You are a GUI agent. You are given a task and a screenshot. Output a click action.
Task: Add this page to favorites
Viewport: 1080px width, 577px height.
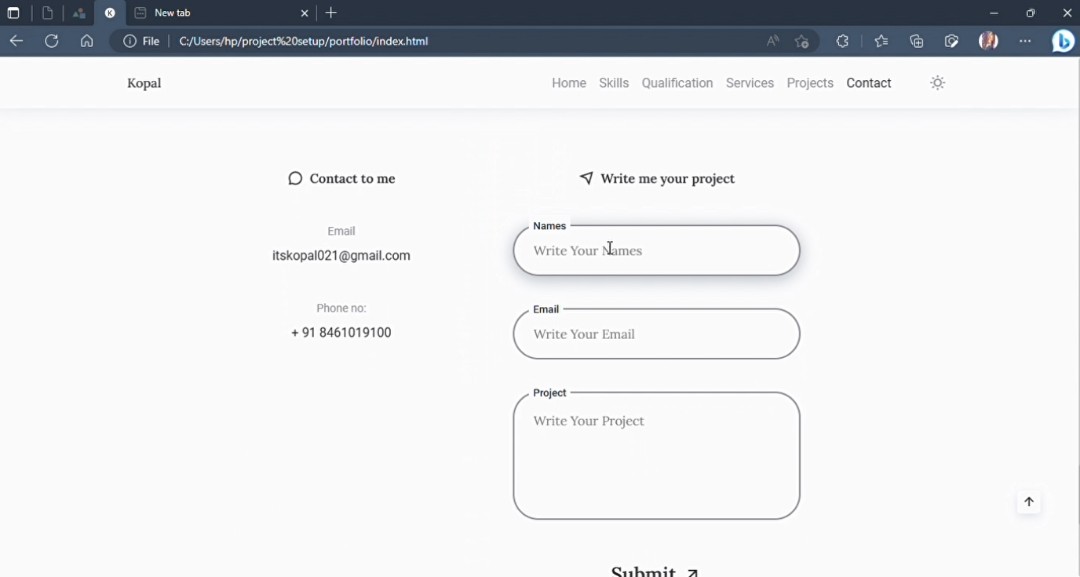[802, 41]
